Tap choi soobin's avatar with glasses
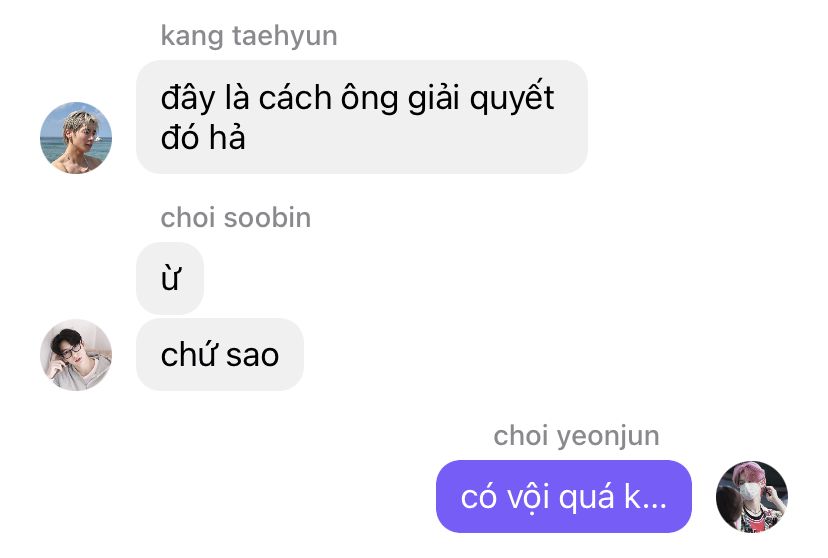The width and height of the screenshot is (828, 558). click(76, 355)
